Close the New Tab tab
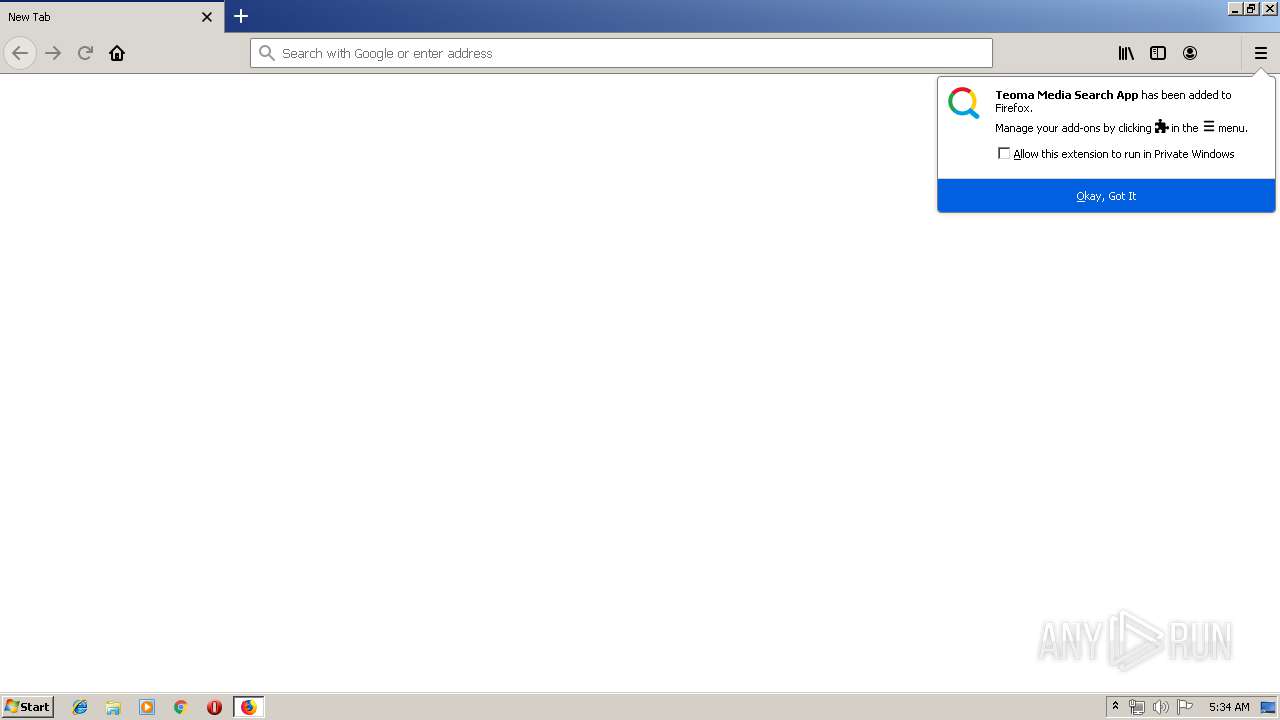 pyautogui.click(x=207, y=17)
